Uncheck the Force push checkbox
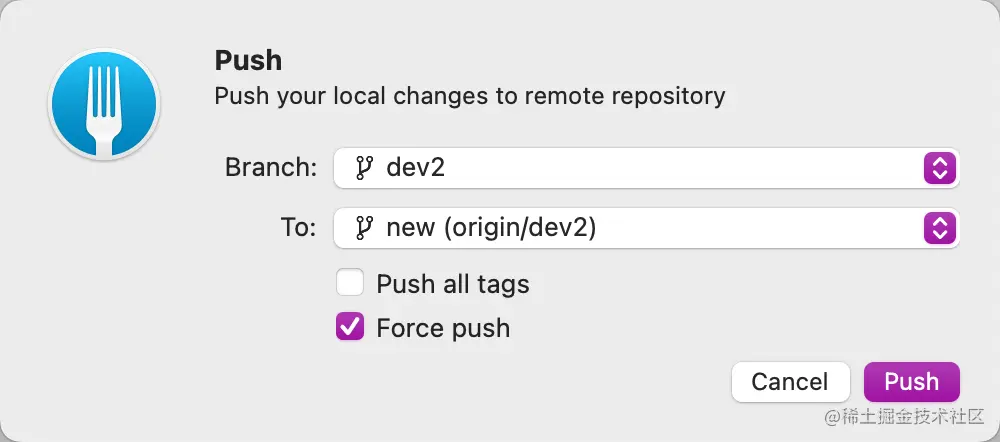The image size is (1000, 442). 350,327
